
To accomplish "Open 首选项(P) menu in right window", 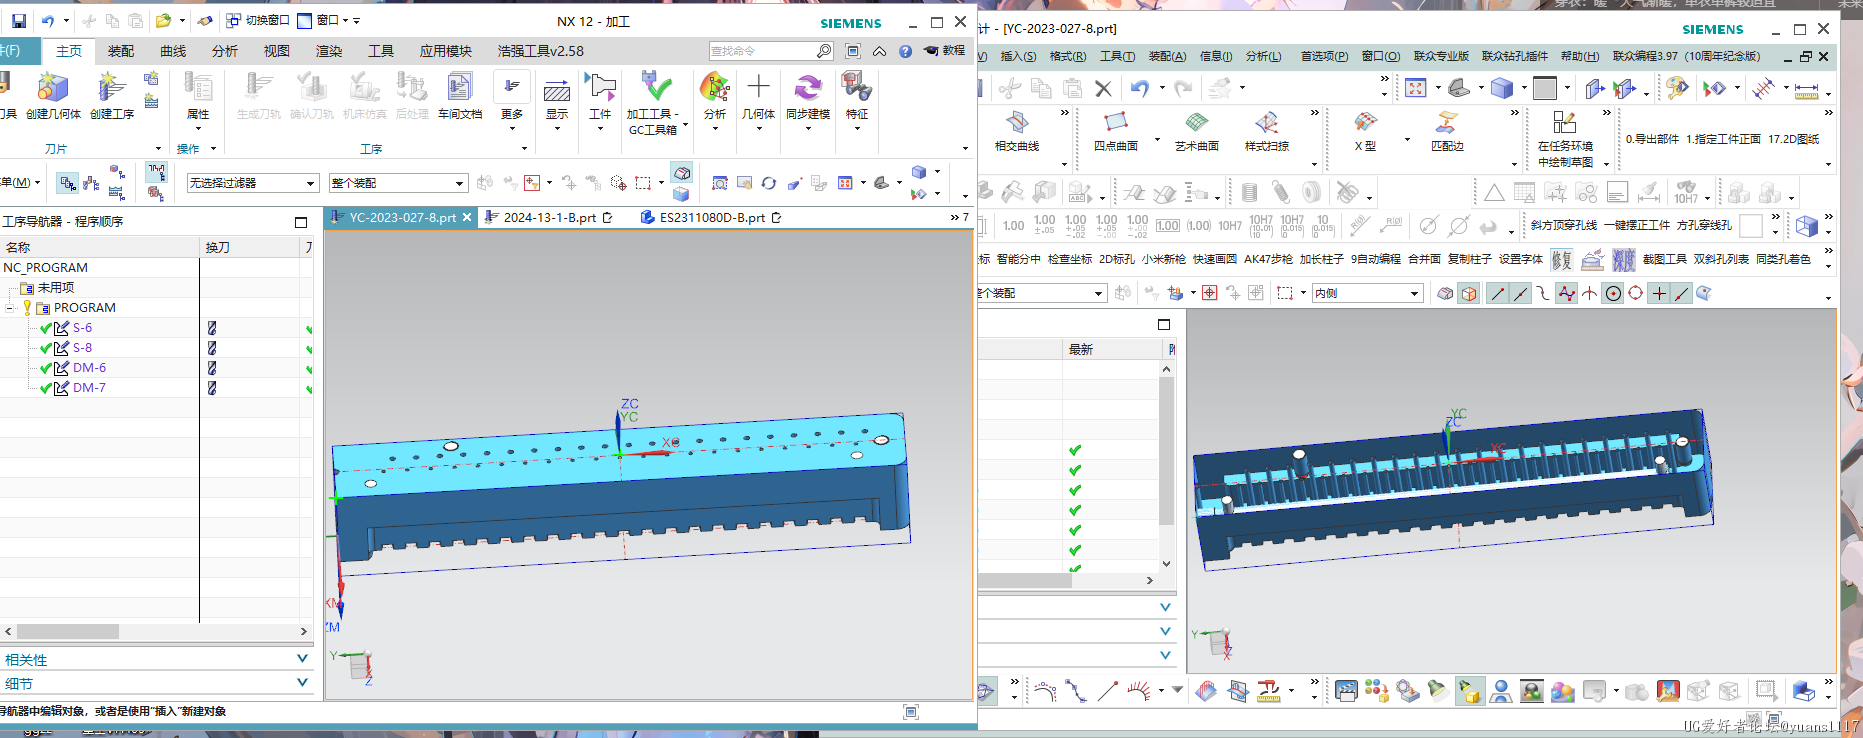I will click(1324, 56).
